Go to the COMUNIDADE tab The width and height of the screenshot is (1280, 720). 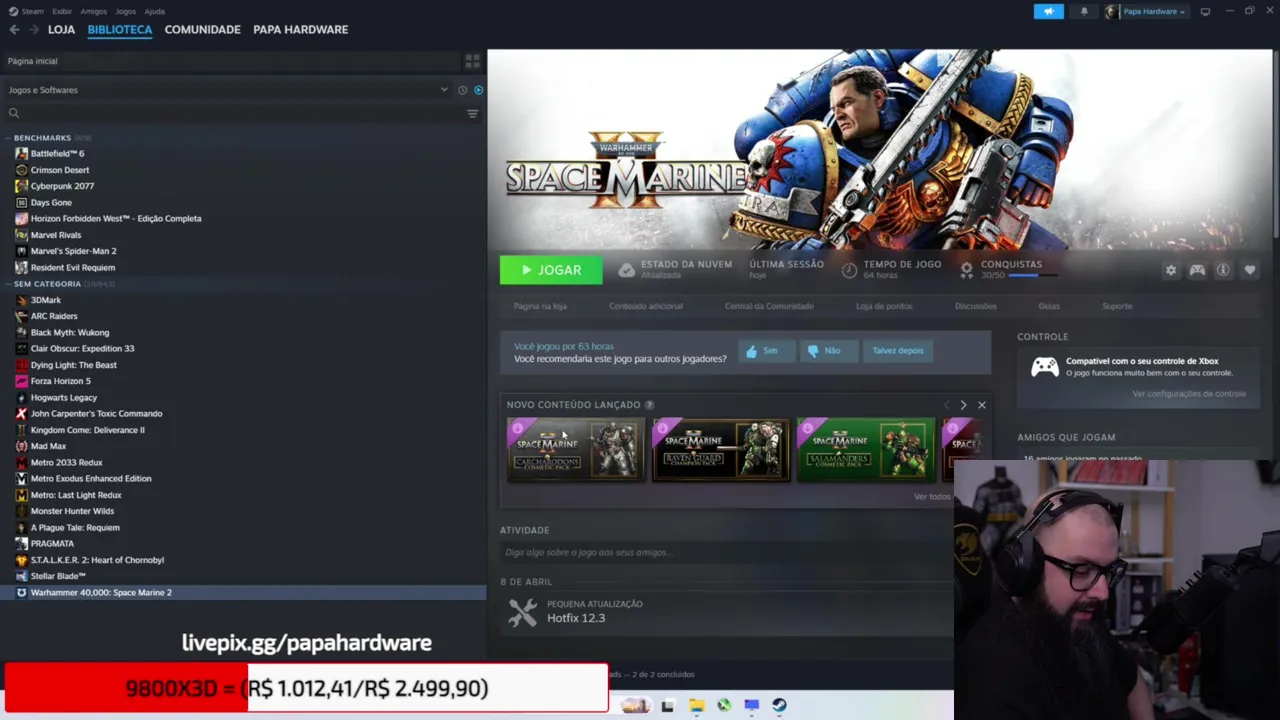pos(202,30)
